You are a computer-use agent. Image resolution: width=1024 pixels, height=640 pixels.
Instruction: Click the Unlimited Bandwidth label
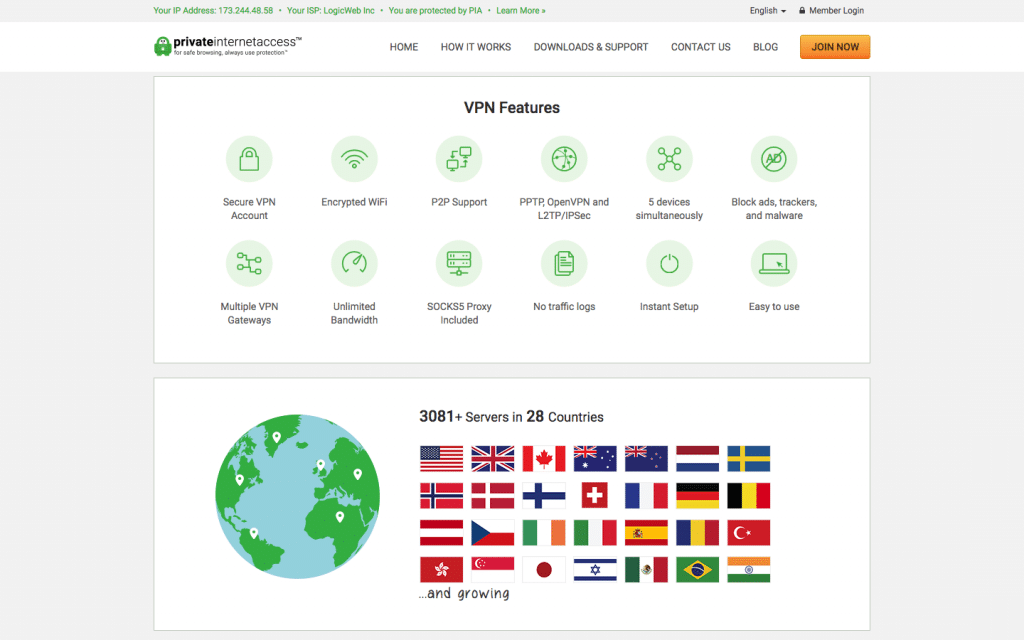[354, 313]
